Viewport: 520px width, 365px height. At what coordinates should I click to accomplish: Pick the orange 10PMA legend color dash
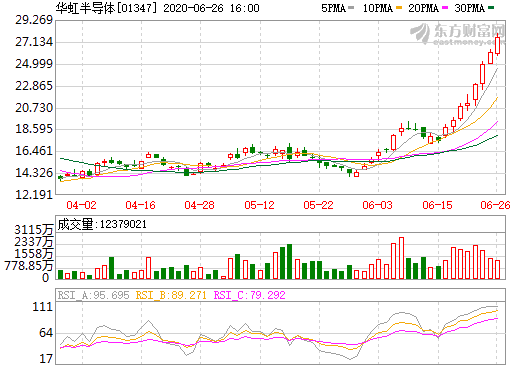click(x=399, y=8)
